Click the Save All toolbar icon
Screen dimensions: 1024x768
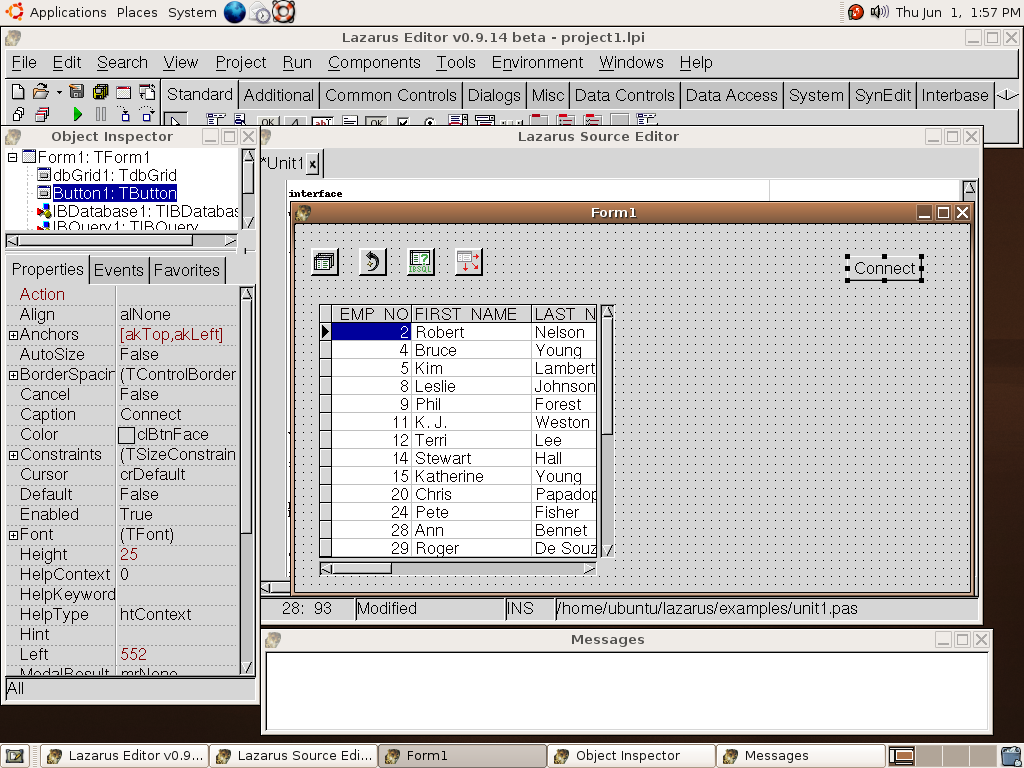pos(100,92)
